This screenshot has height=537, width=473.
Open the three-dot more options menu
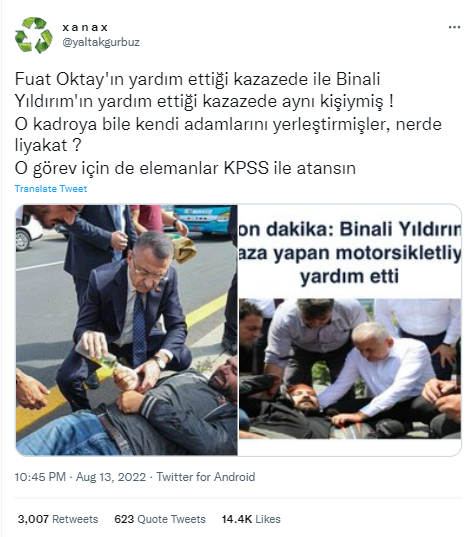click(x=455, y=27)
